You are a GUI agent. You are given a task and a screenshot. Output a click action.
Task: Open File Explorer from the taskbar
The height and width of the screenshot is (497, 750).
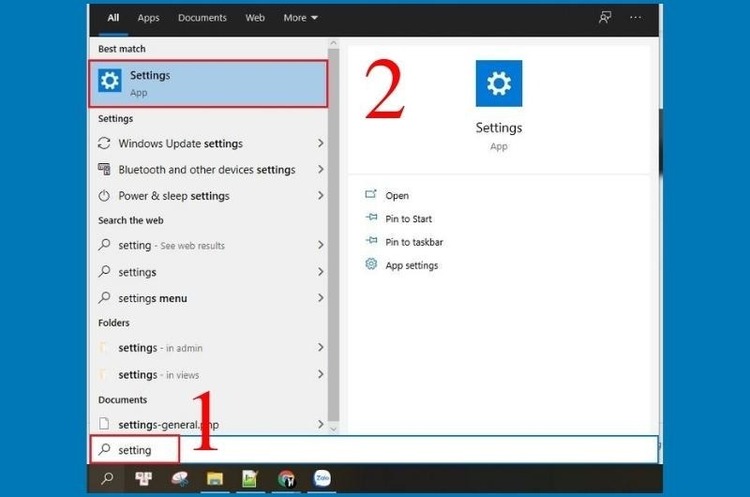(x=215, y=480)
